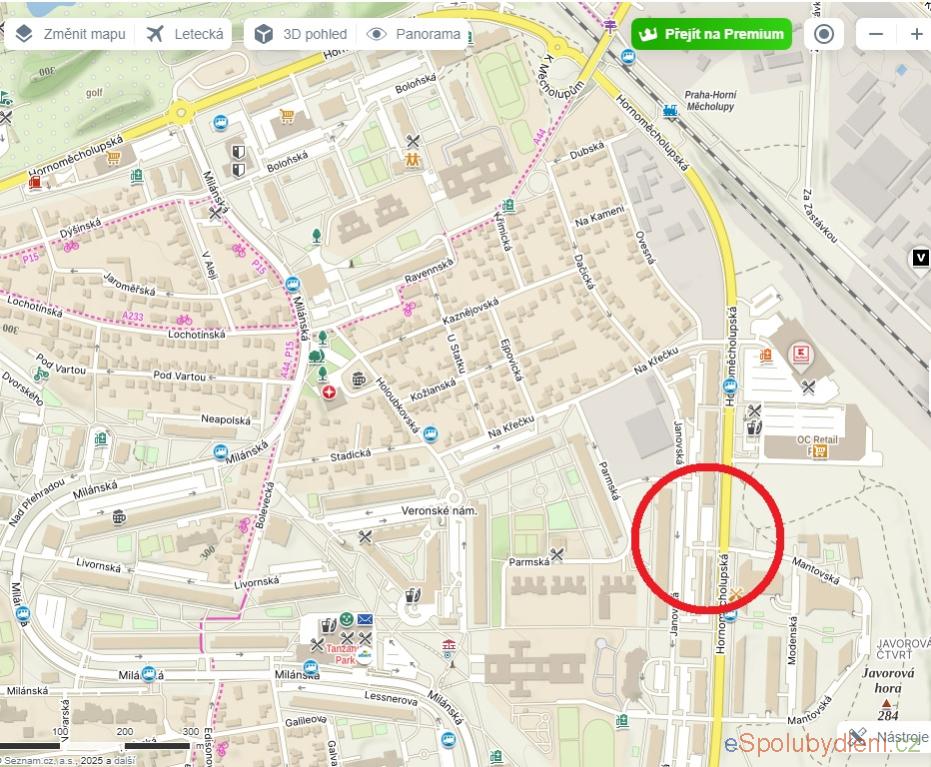Select the red medical cross marker

[329, 392]
